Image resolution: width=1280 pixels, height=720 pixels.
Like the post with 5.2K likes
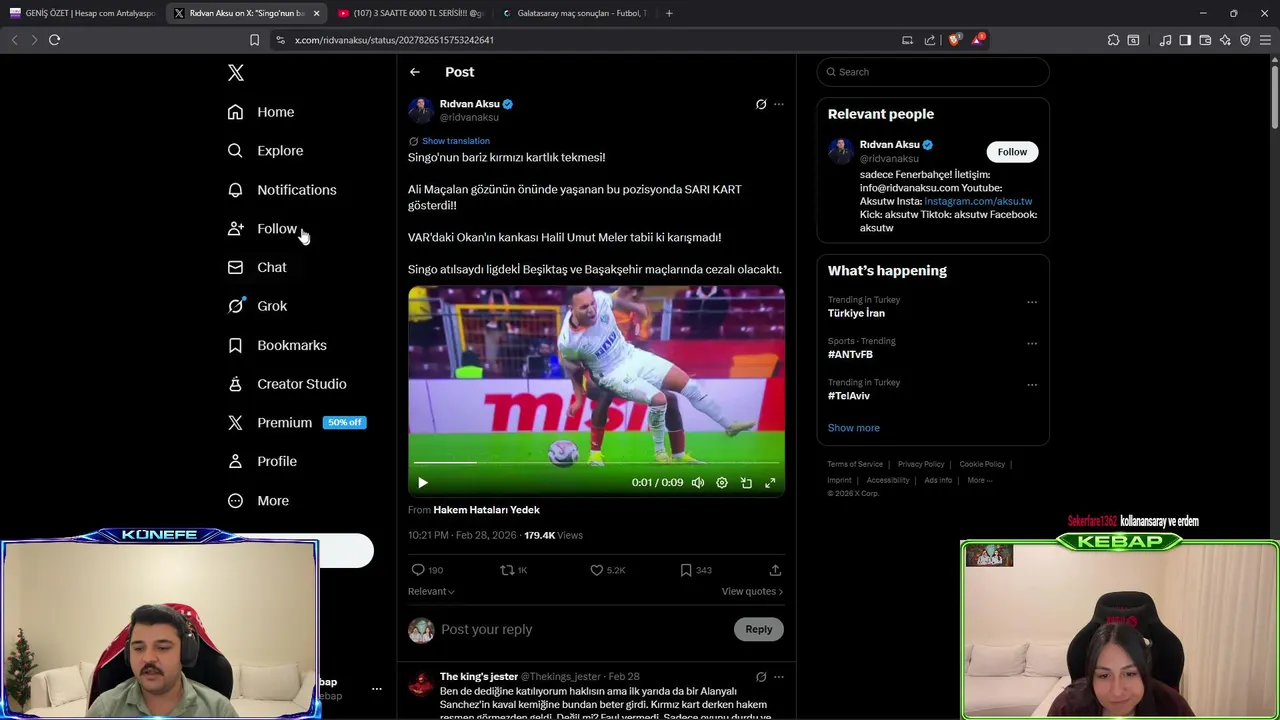(608, 570)
